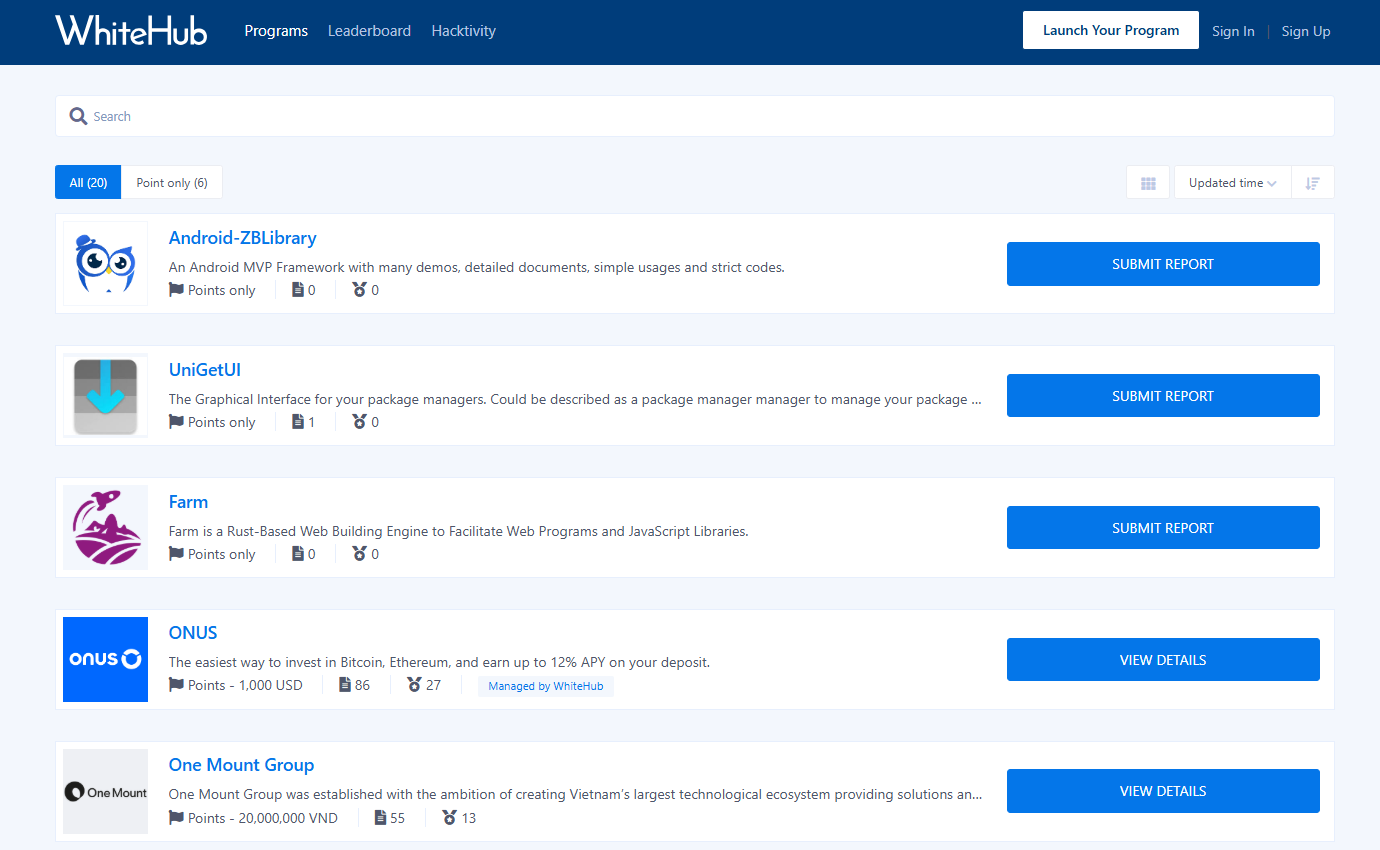Focus the program Search field
The image size is (1380, 850).
[x=694, y=116]
